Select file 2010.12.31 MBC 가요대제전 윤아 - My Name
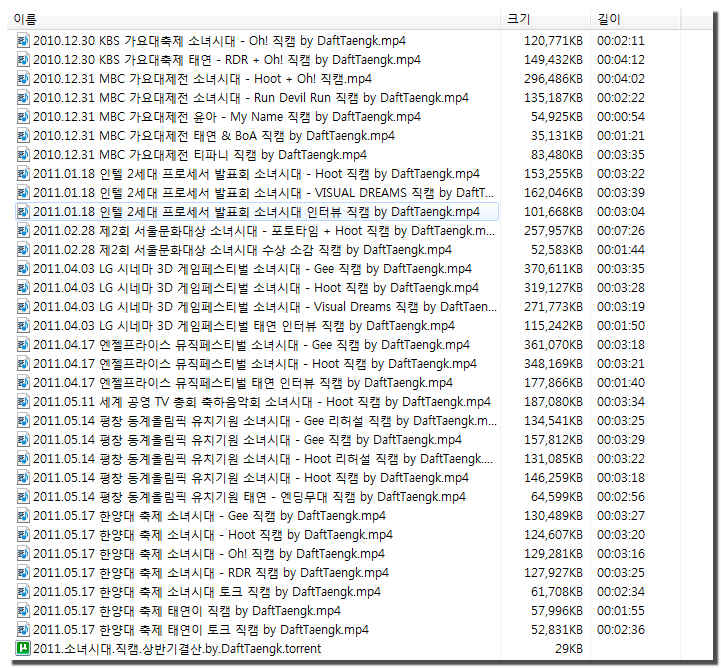This screenshot has height=668, width=721. [227, 117]
